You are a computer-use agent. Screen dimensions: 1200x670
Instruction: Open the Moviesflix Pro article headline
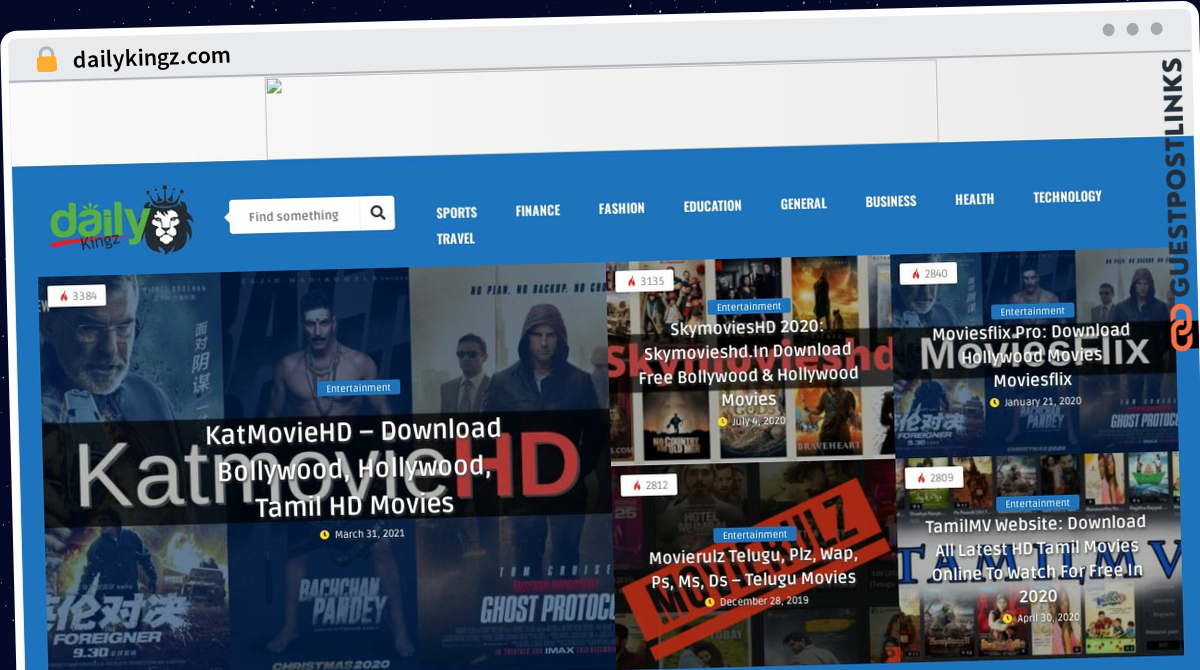1032,355
